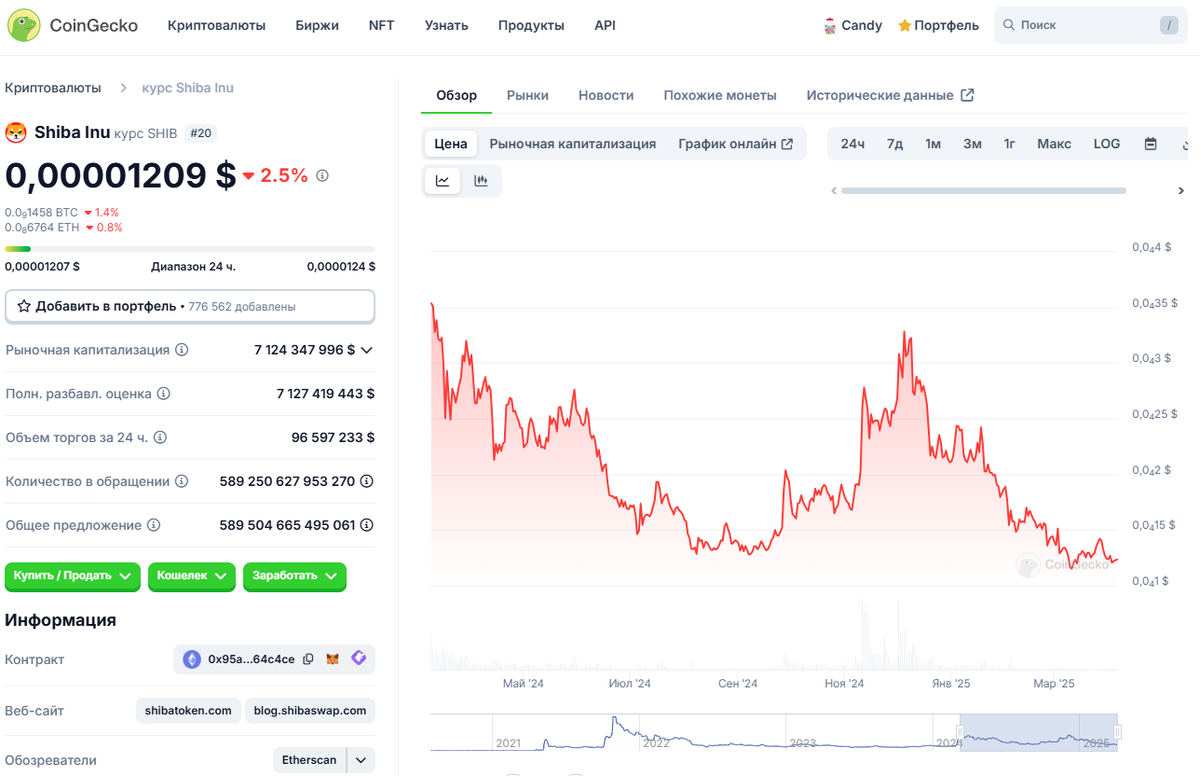
Task: Click Добавить в портфель button
Action: pyautogui.click(x=190, y=306)
